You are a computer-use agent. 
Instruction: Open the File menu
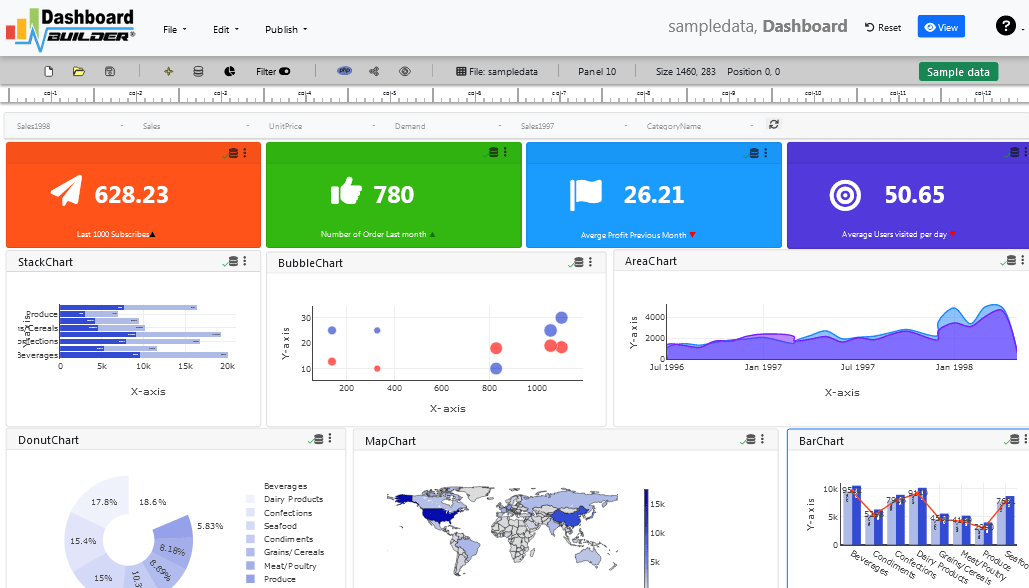click(x=174, y=29)
